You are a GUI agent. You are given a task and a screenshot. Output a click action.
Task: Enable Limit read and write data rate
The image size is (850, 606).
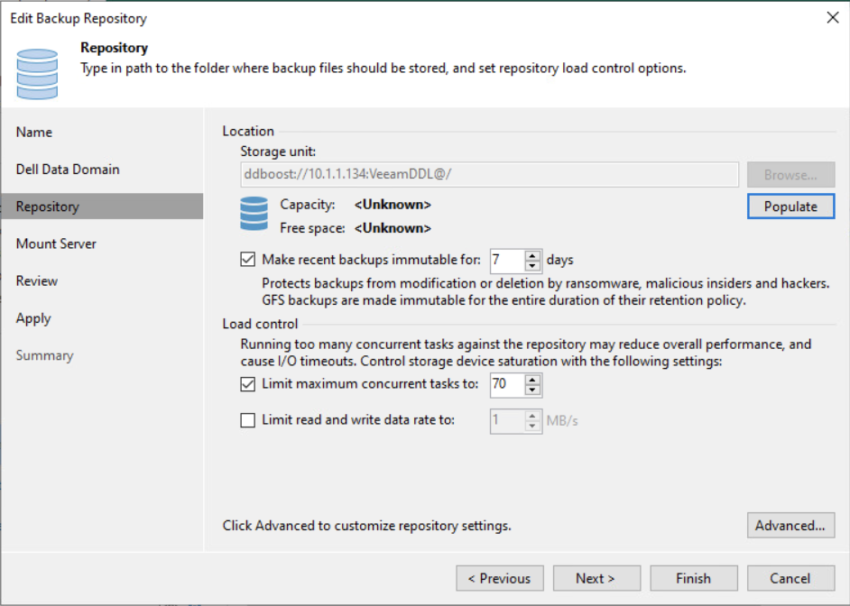[x=247, y=420]
